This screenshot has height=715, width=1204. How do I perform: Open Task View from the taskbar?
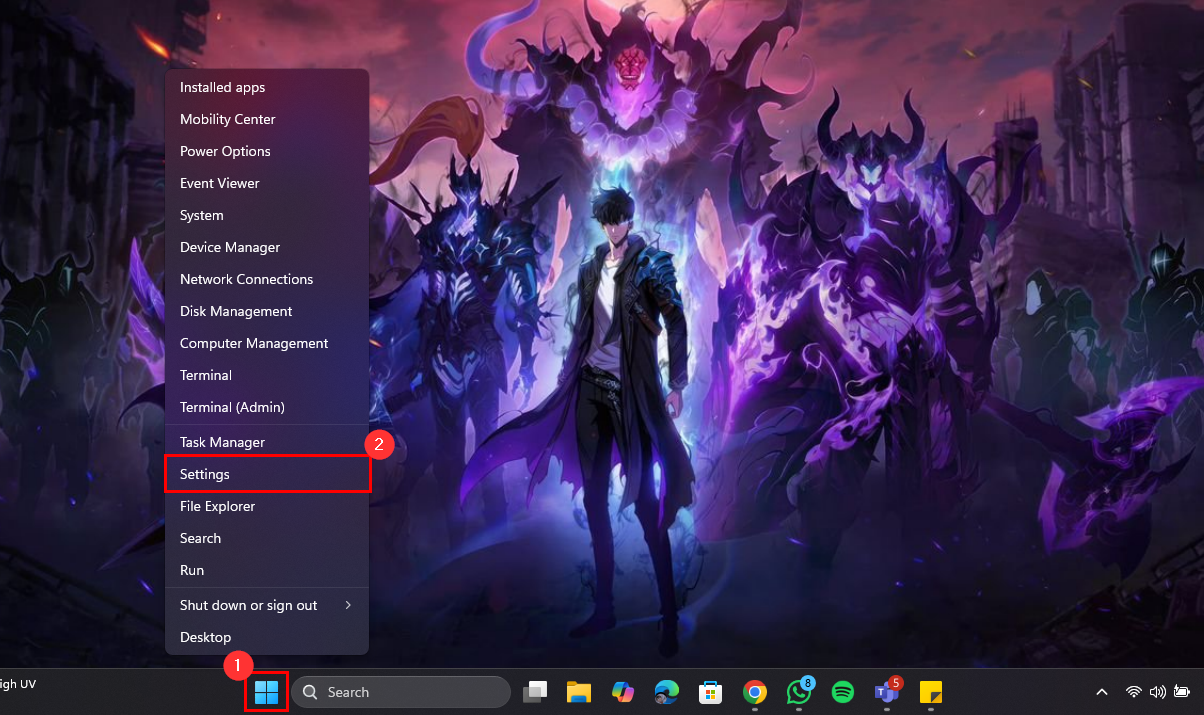pyautogui.click(x=537, y=692)
